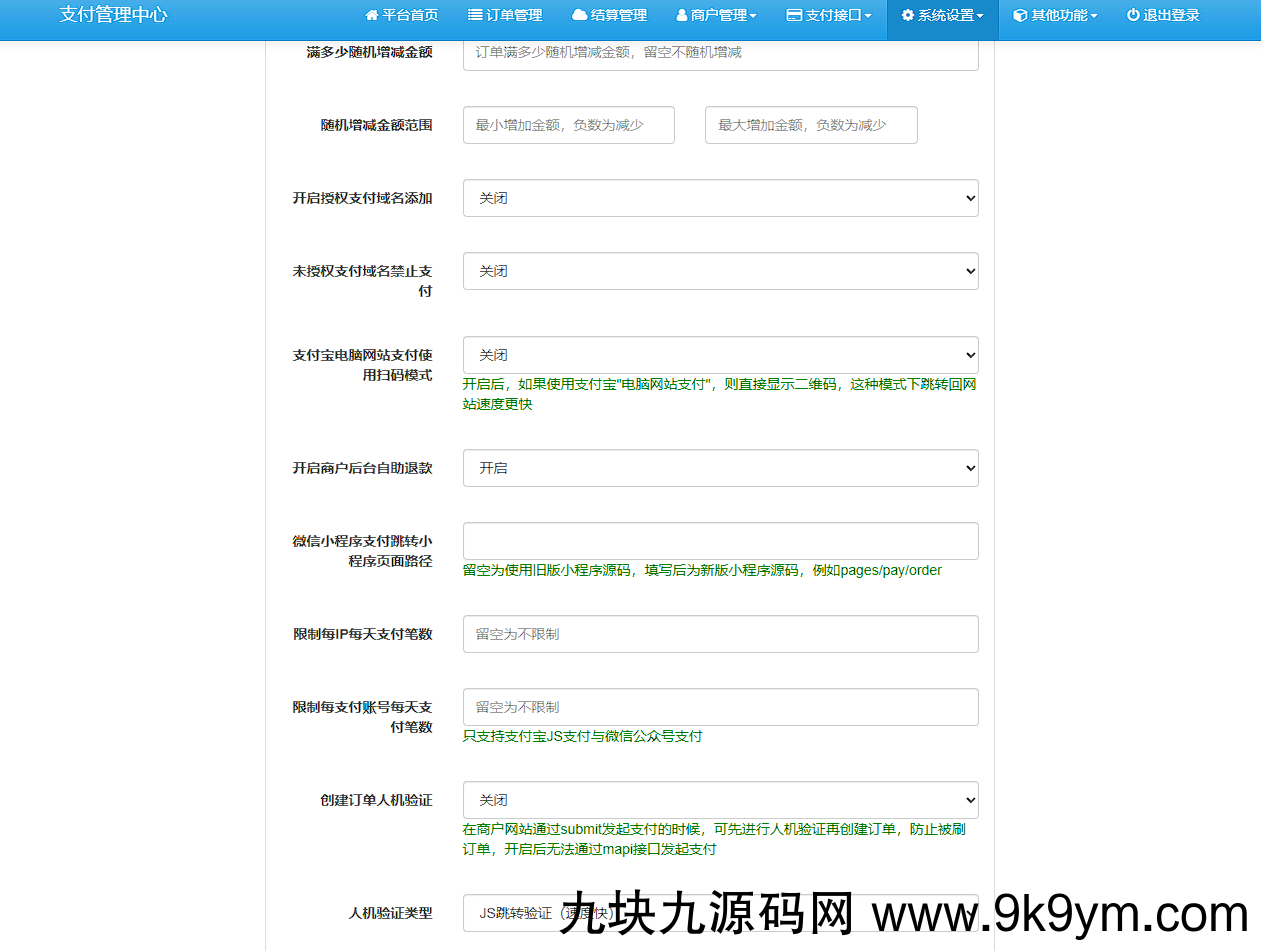This screenshot has height=951, width=1261.
Task: Click the 支付管理中心 brand link
Action: point(113,16)
